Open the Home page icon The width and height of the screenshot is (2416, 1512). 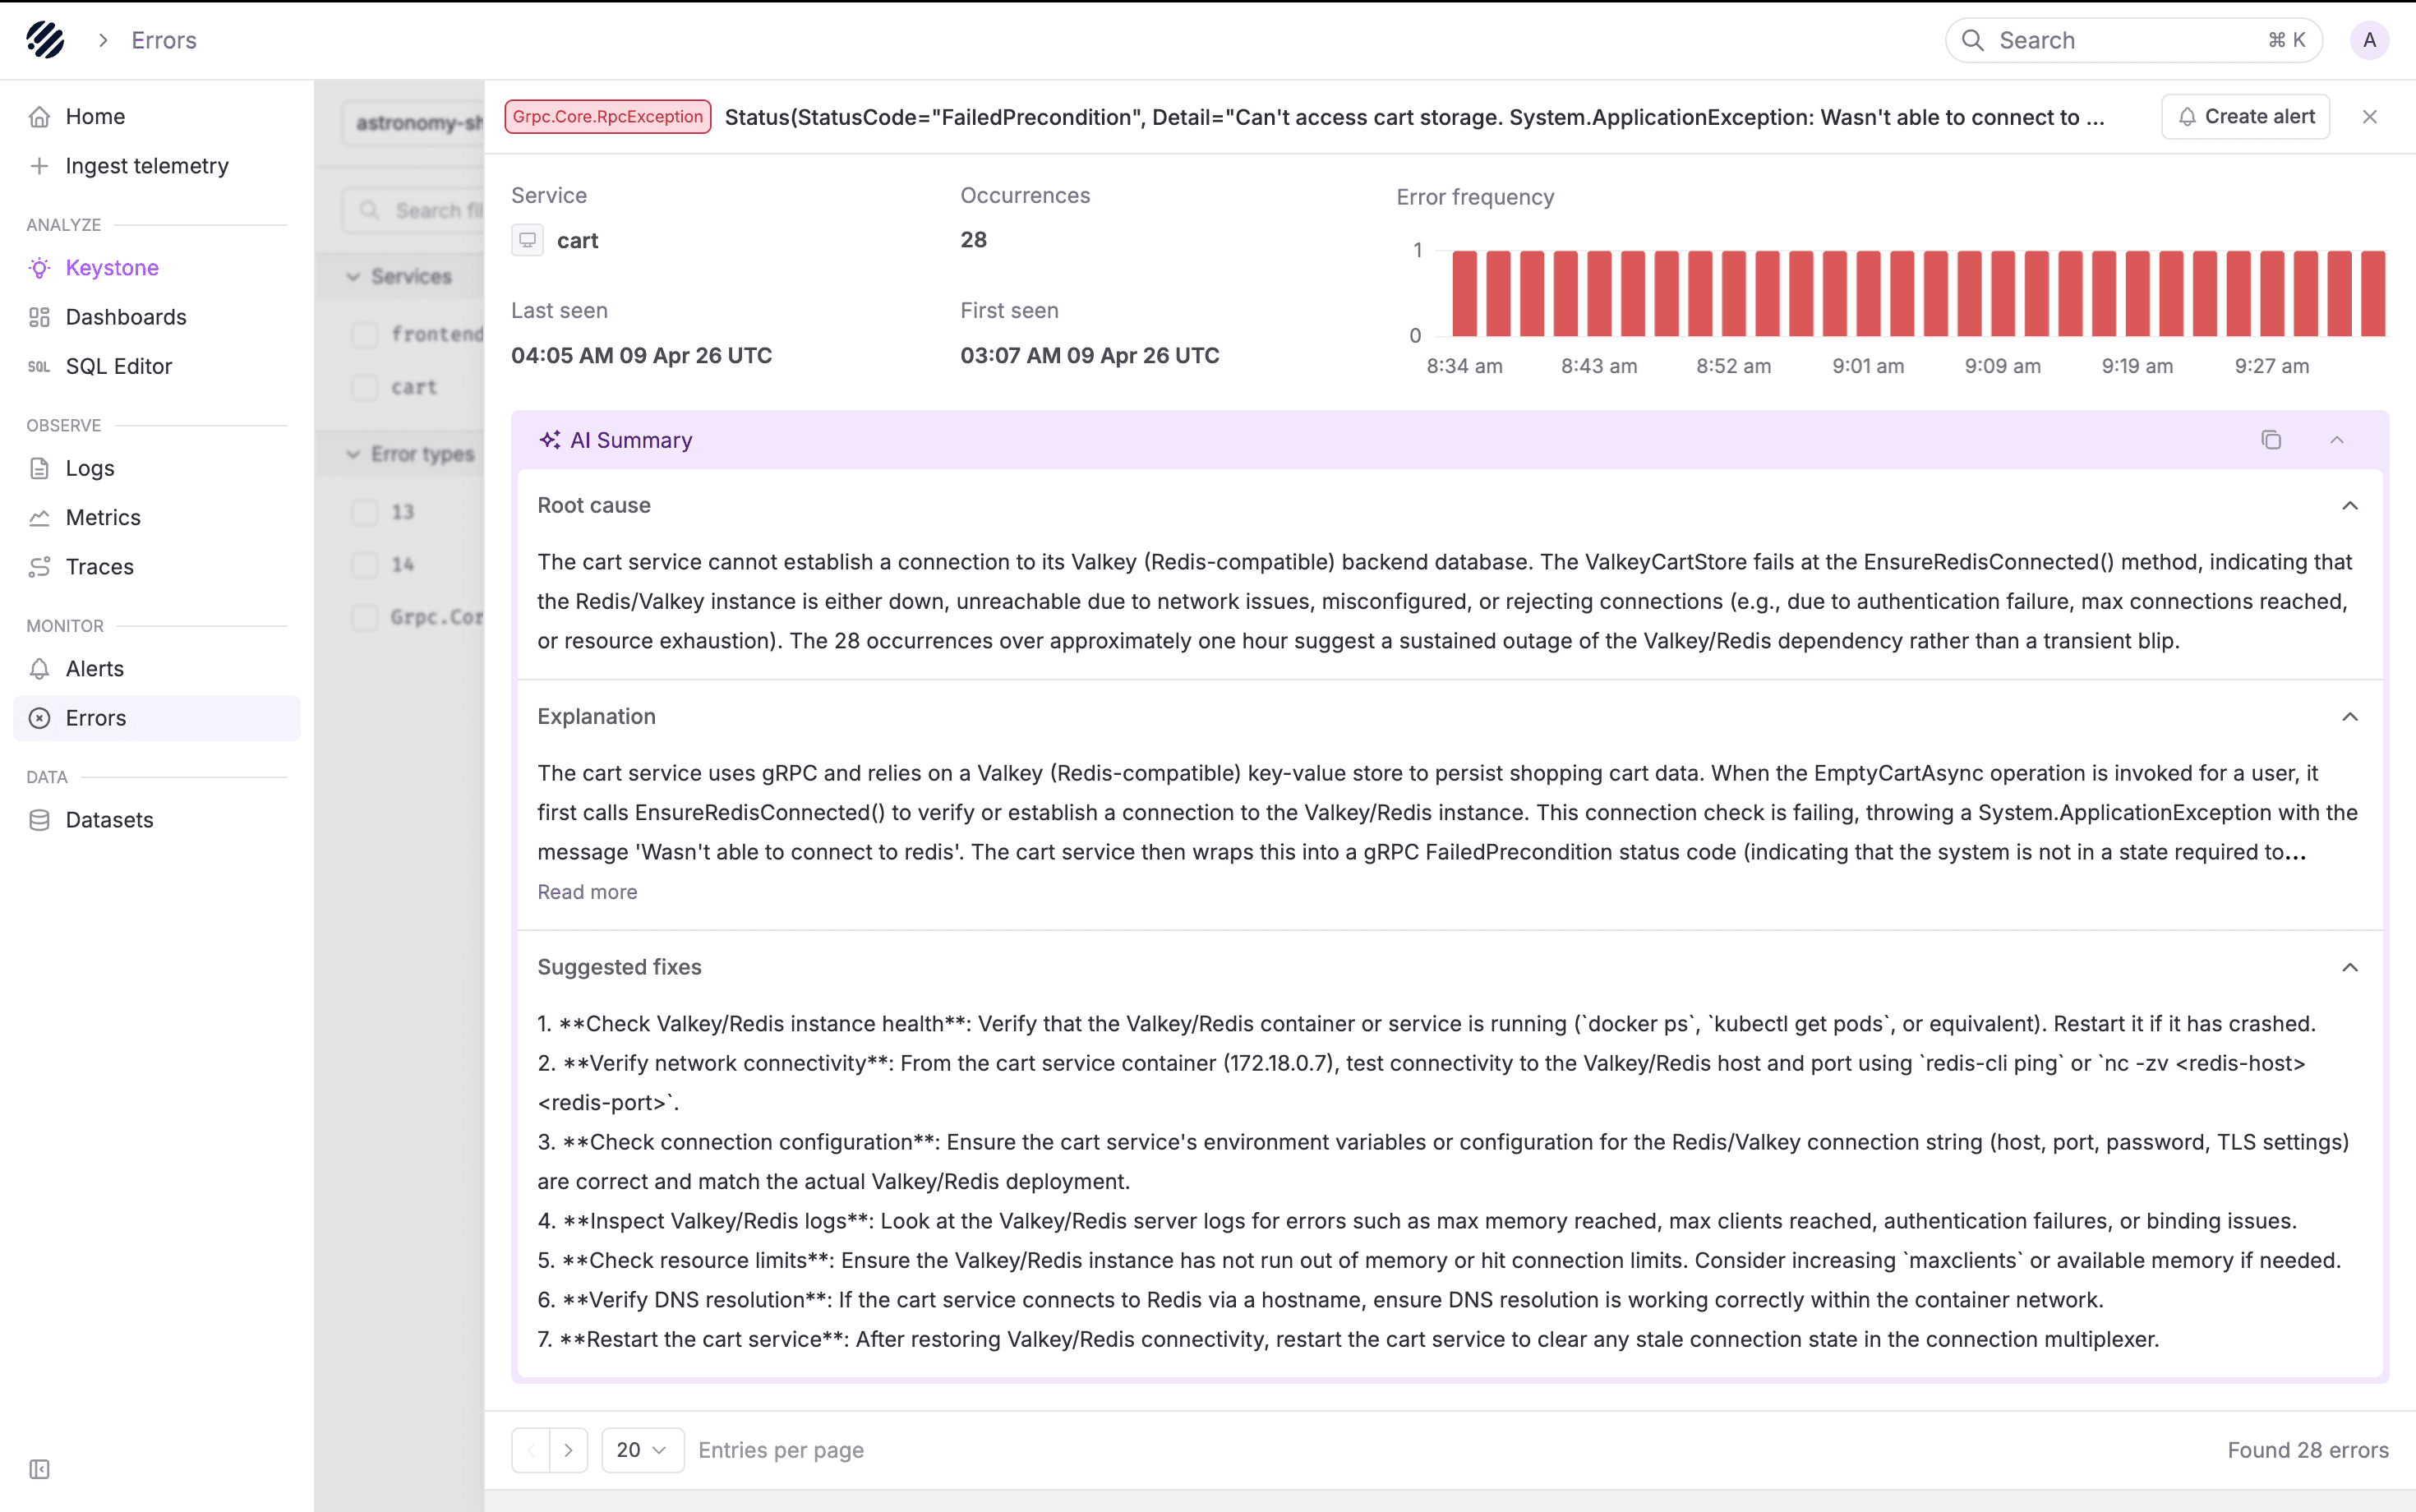(39, 116)
